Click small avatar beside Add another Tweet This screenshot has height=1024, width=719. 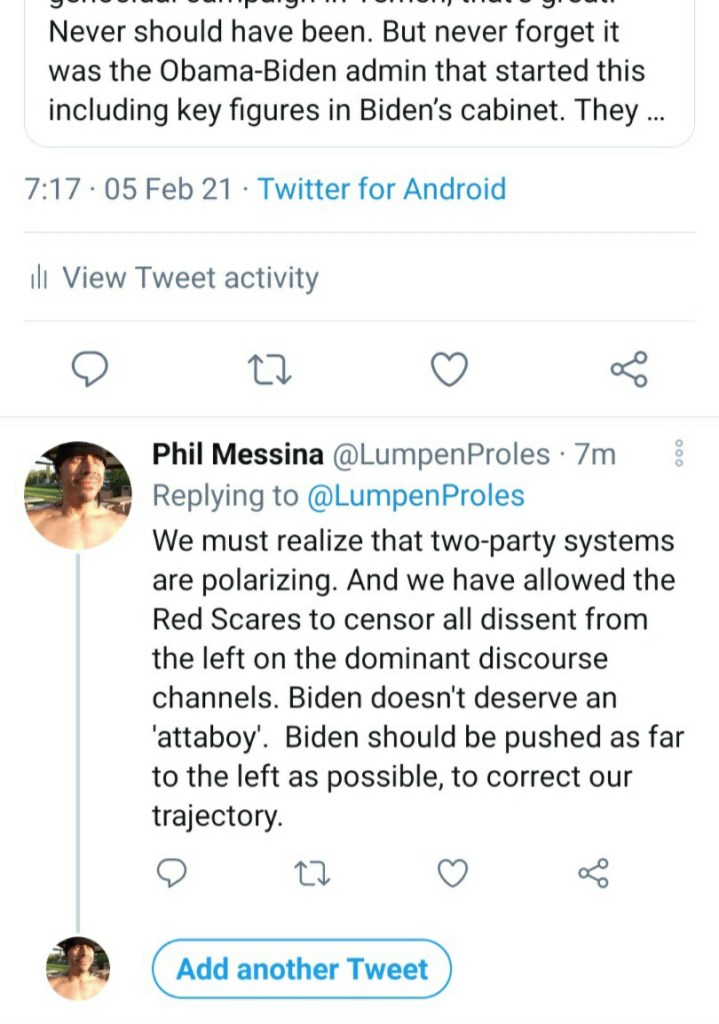tap(77, 968)
